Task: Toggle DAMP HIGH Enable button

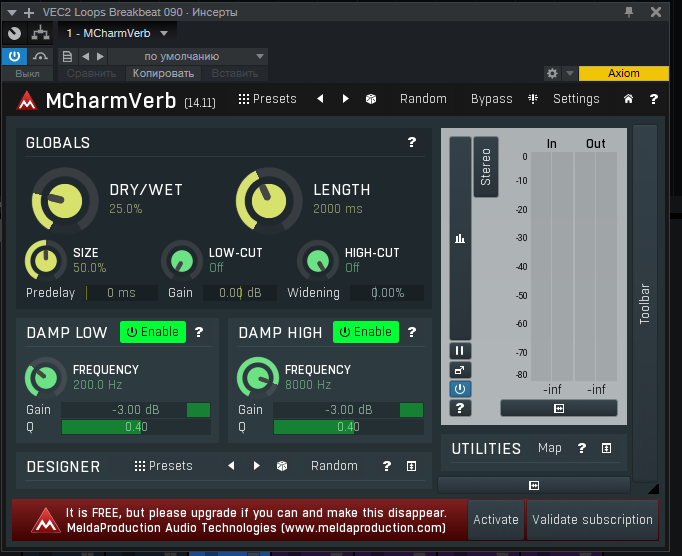Action: click(366, 332)
